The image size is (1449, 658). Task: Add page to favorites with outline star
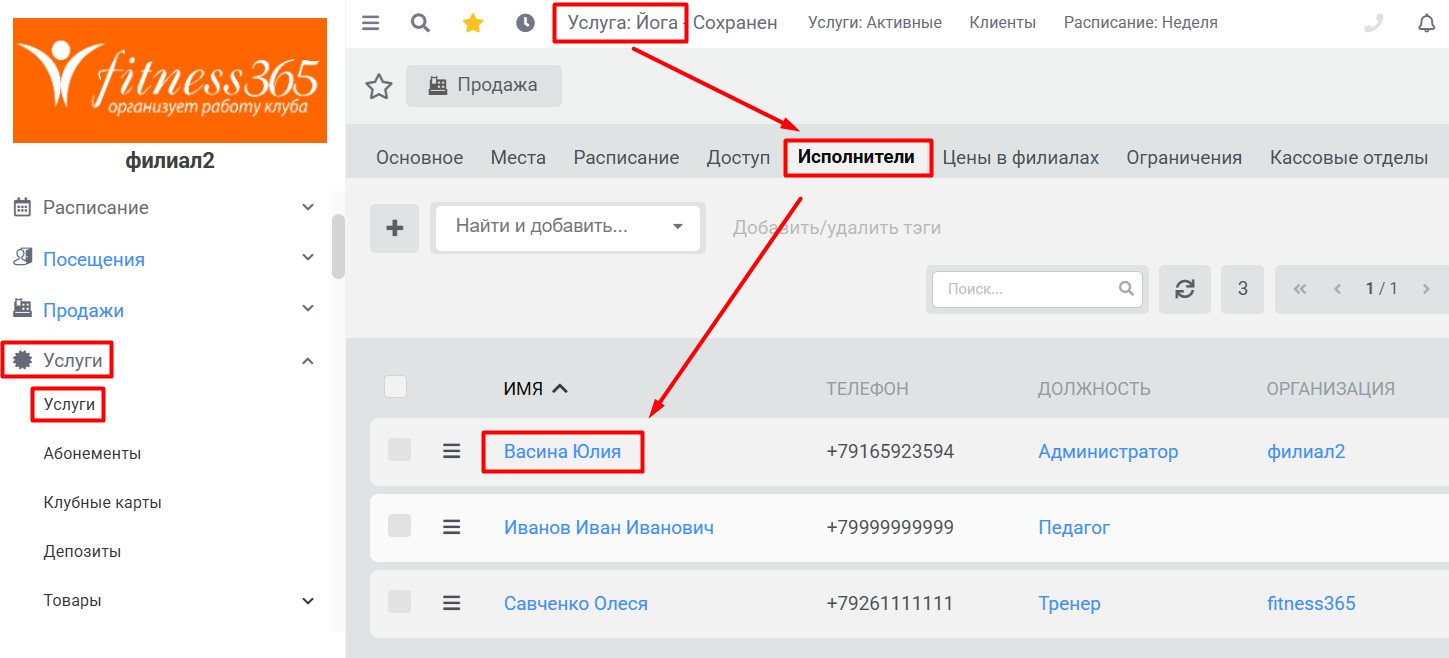click(379, 87)
